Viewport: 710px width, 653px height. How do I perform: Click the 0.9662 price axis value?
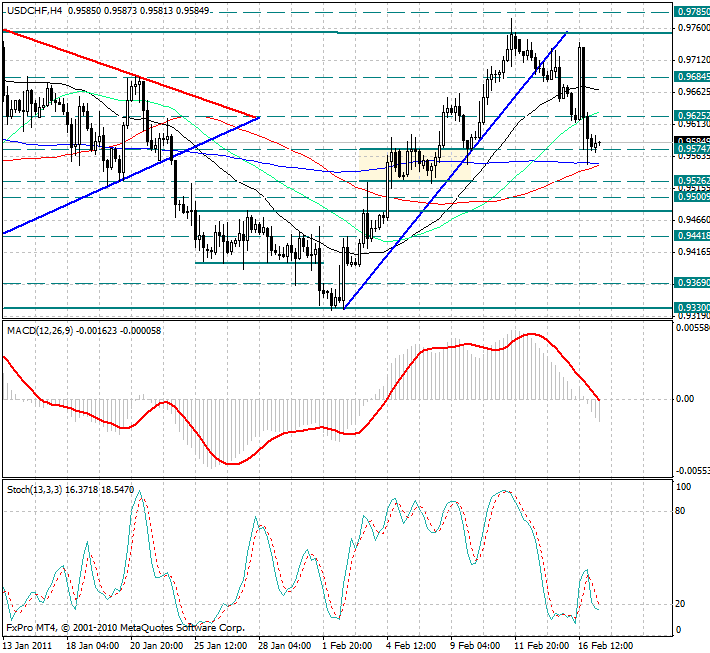[693, 92]
